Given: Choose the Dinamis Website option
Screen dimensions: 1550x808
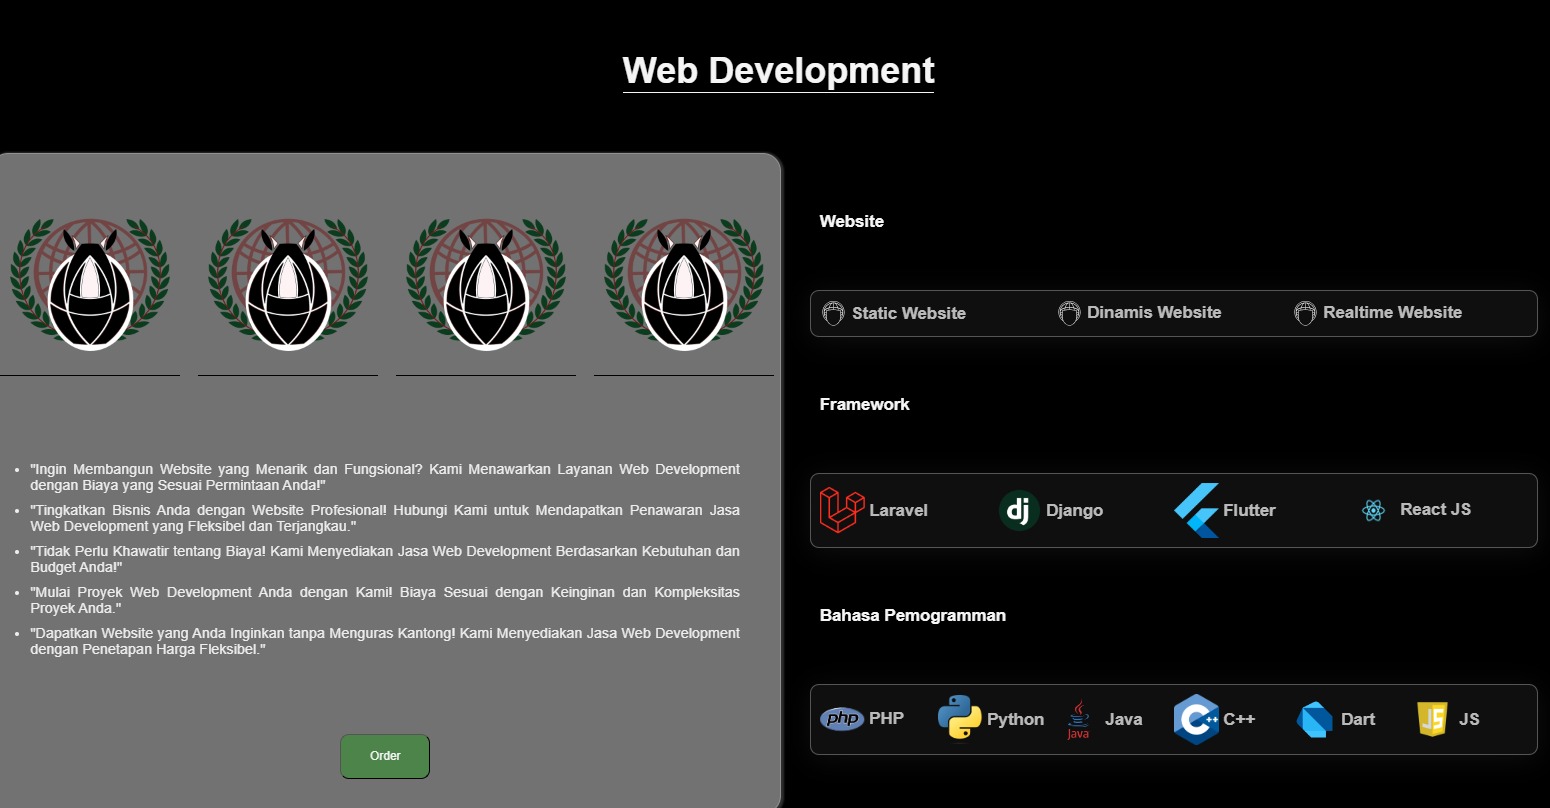Looking at the screenshot, I should pos(1152,313).
